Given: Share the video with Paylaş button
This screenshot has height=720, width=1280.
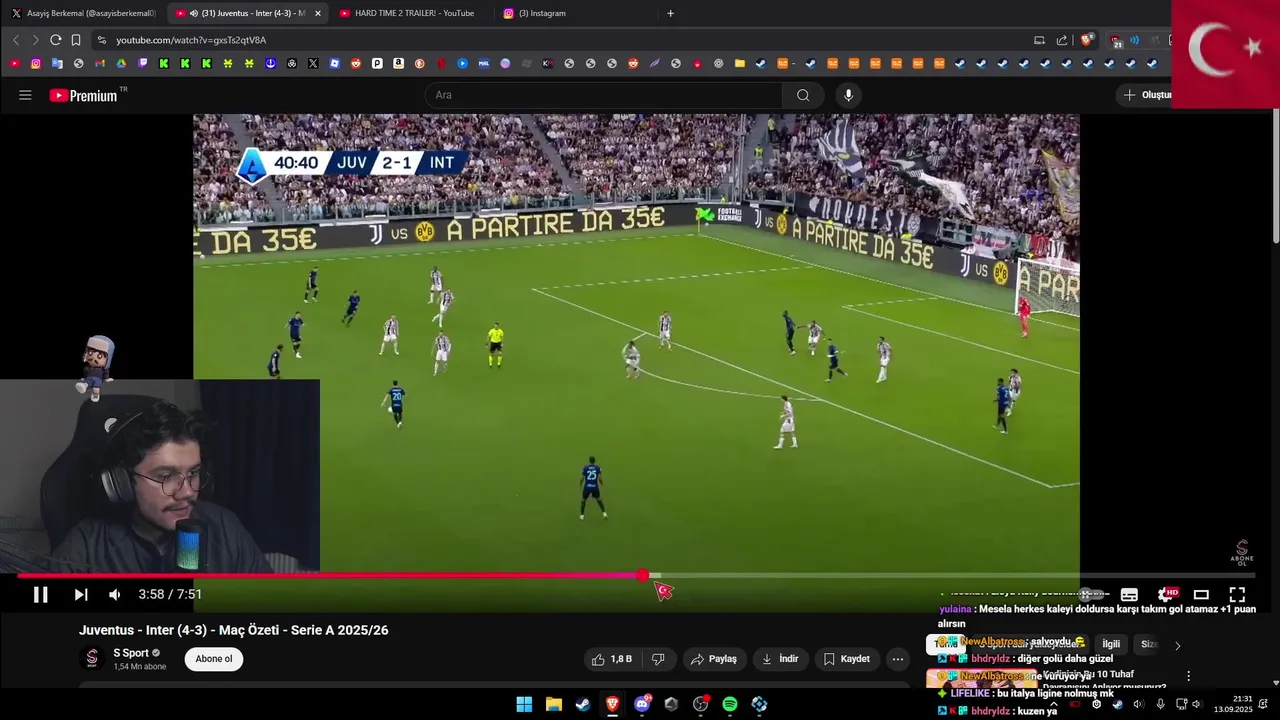Looking at the screenshot, I should click(714, 659).
